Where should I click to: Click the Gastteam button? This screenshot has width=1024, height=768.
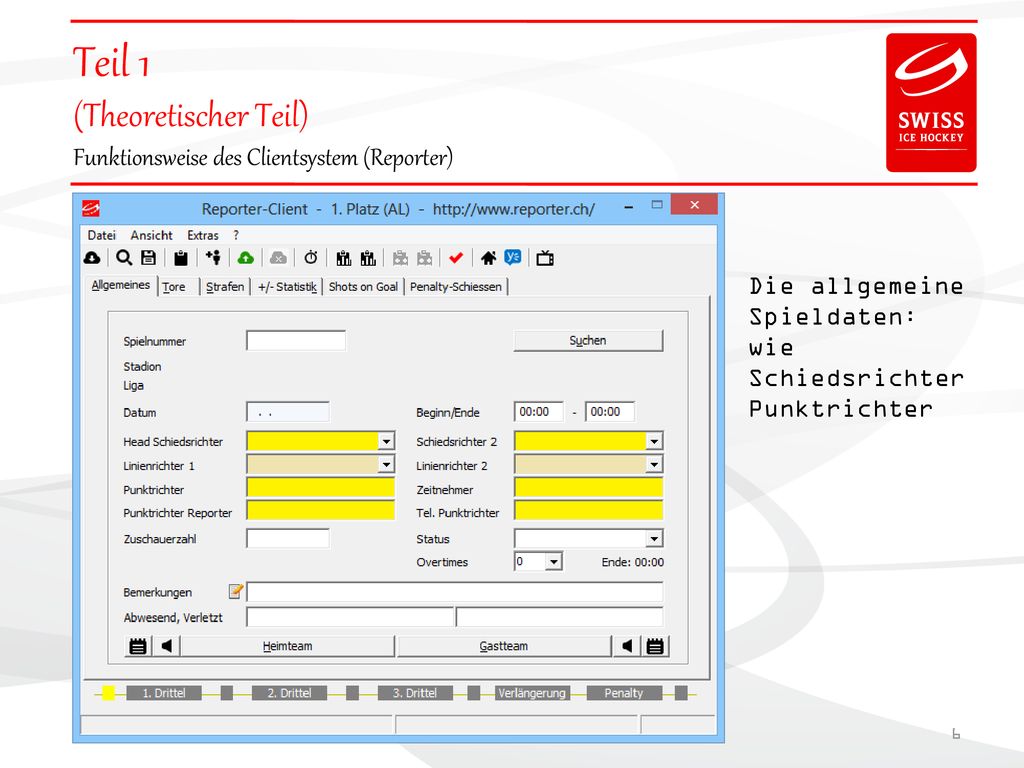tap(504, 647)
